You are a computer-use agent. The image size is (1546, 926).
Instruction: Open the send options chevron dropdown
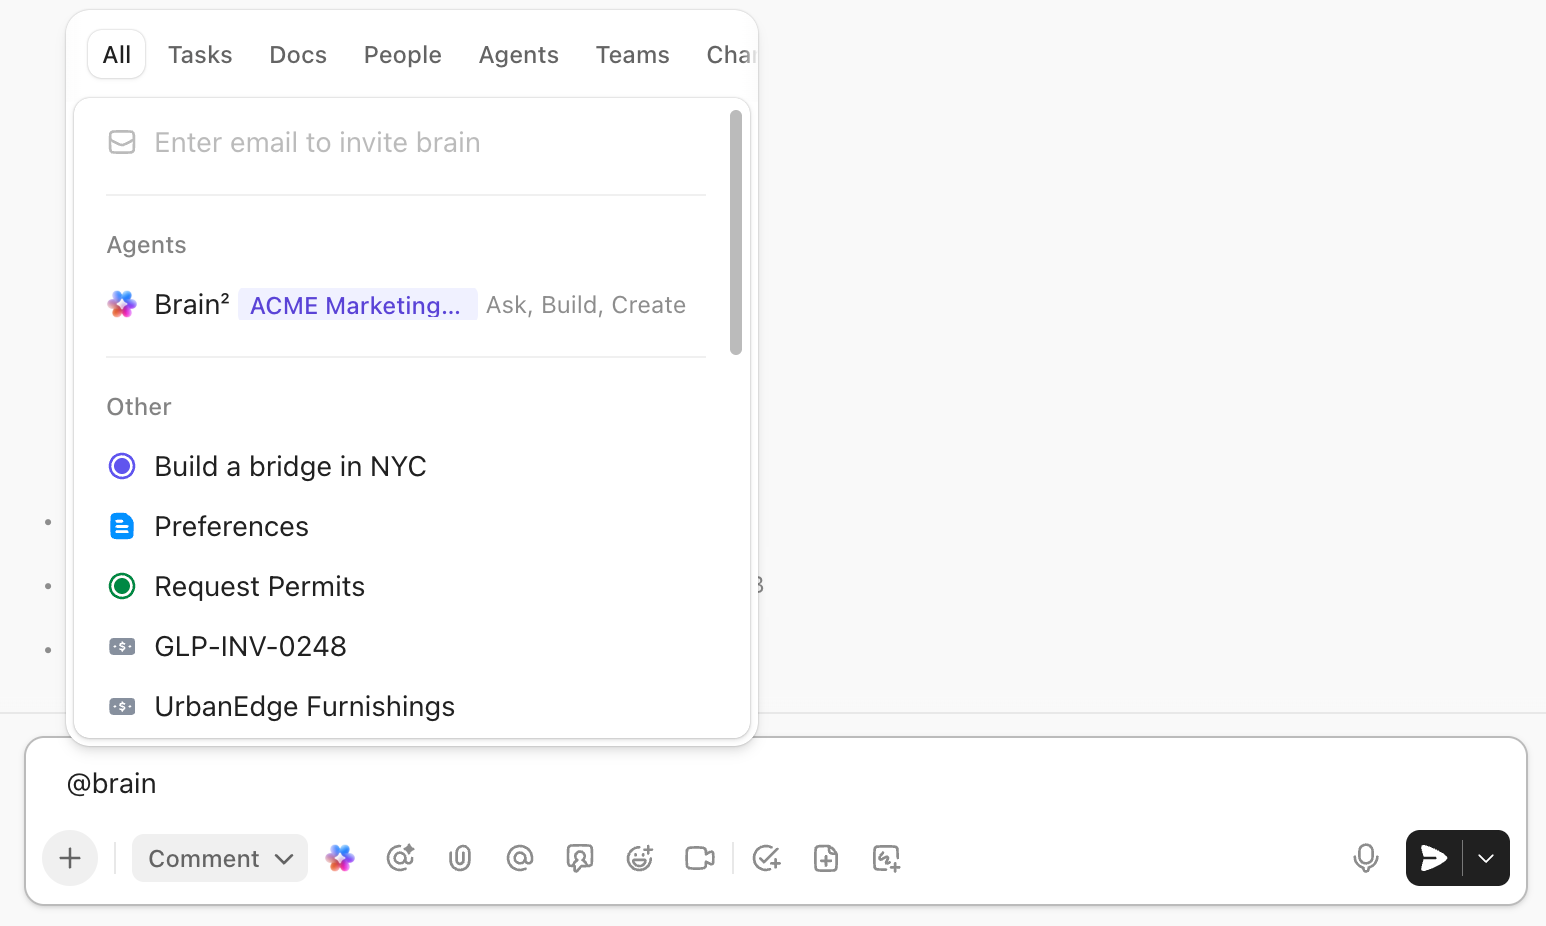pos(1486,858)
